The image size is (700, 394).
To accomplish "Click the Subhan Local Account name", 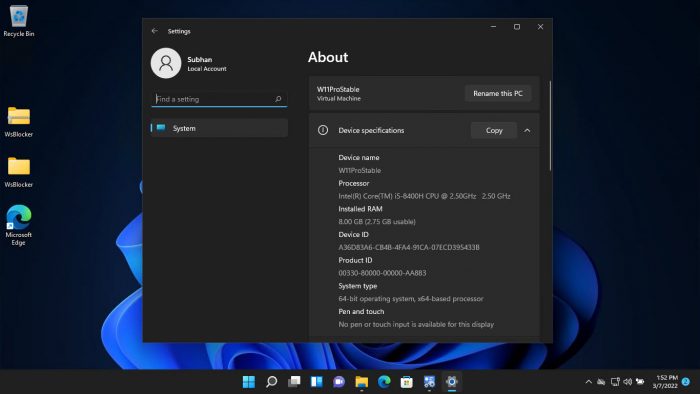I will (x=207, y=63).
